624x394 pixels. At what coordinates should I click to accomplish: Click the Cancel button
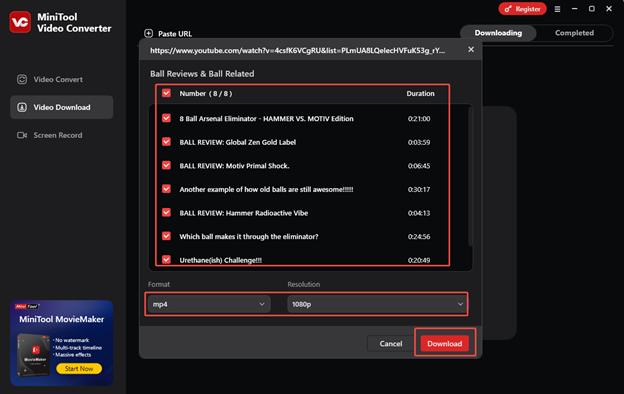click(391, 343)
